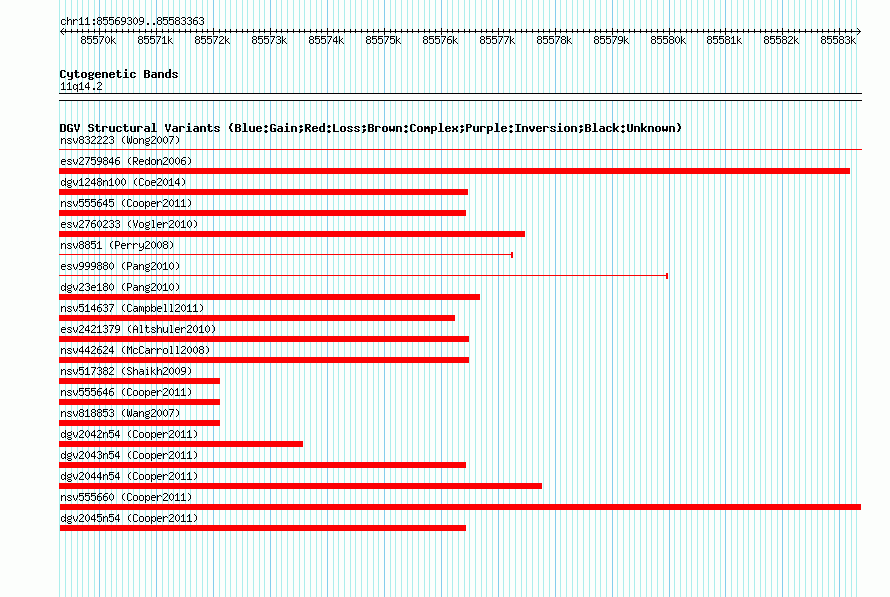Screen dimensions: 890x597
Task: Click the red bar under nsv514637
Action: [x=257, y=318]
